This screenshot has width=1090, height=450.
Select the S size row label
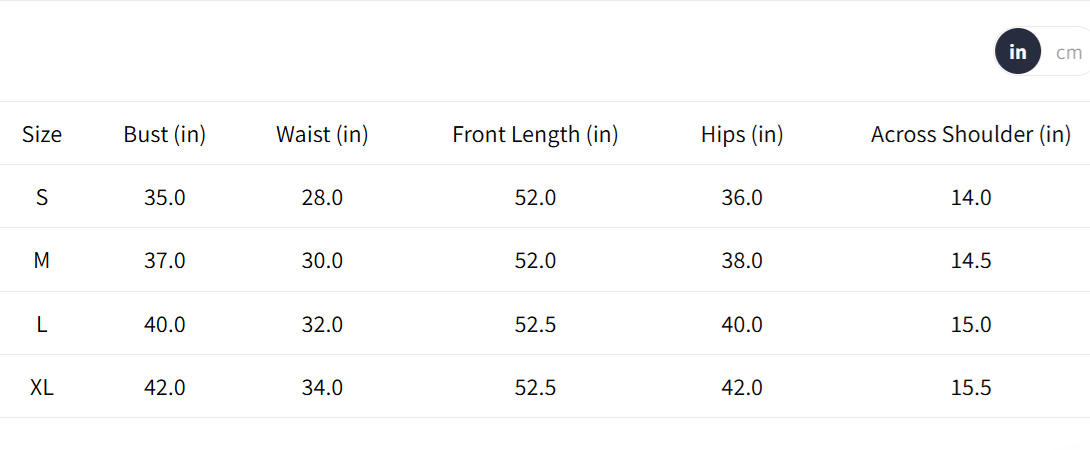pos(42,198)
